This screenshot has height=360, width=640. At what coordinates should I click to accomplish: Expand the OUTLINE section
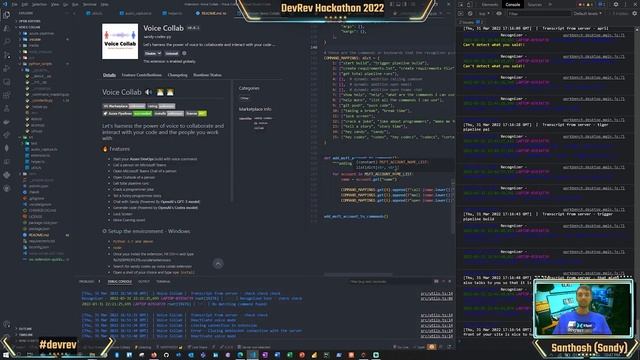point(25,329)
